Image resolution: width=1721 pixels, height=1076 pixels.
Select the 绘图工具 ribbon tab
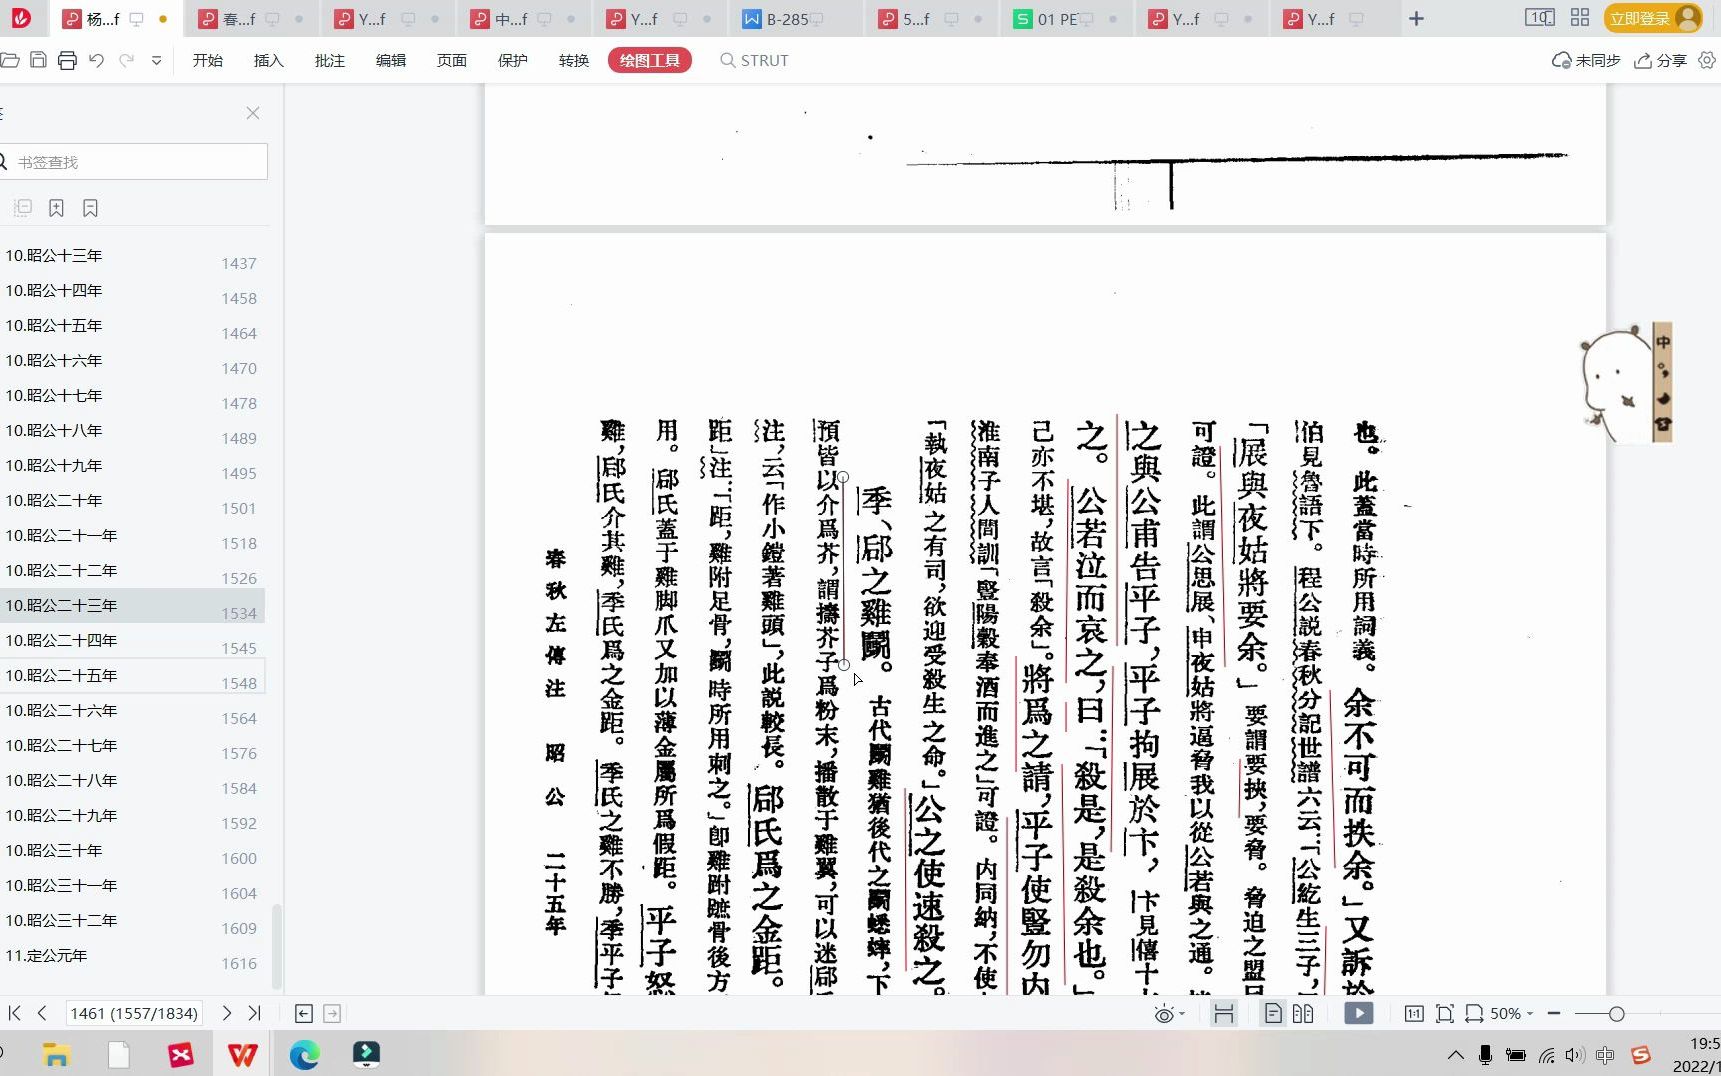(650, 60)
